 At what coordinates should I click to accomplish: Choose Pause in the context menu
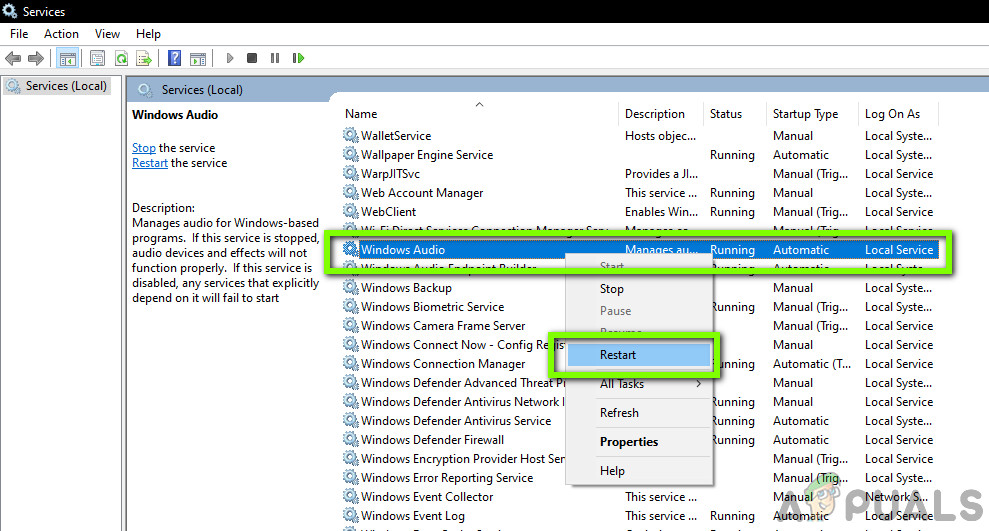639,311
